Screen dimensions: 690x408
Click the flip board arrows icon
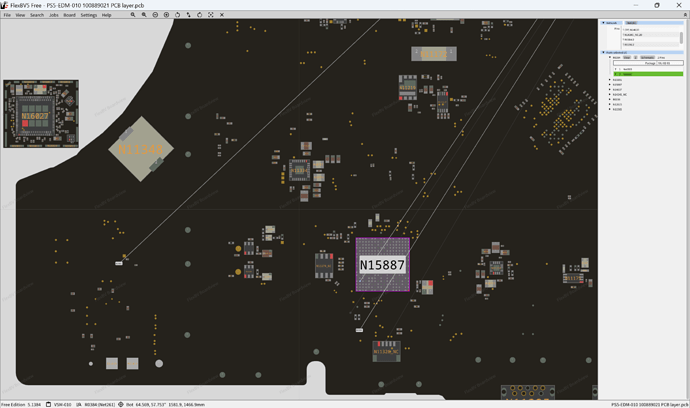[x=188, y=15]
